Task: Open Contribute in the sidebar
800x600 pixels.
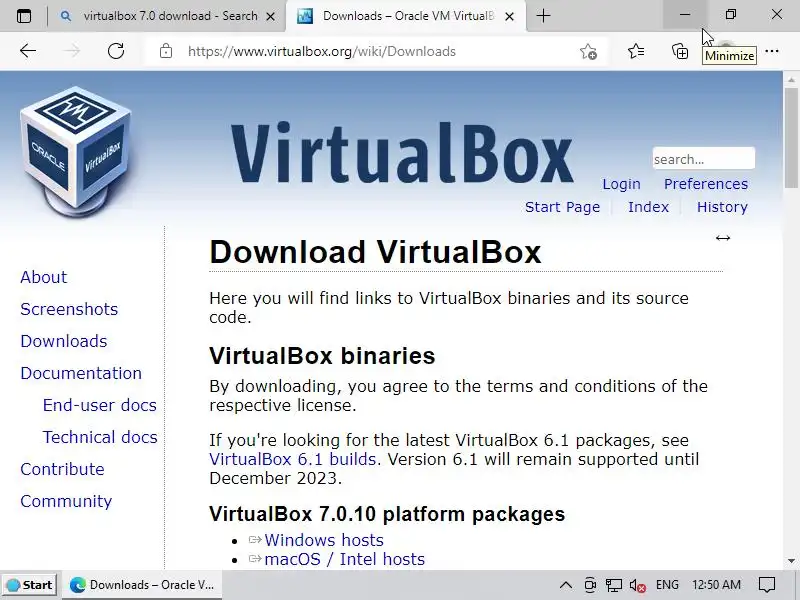Action: 62,469
